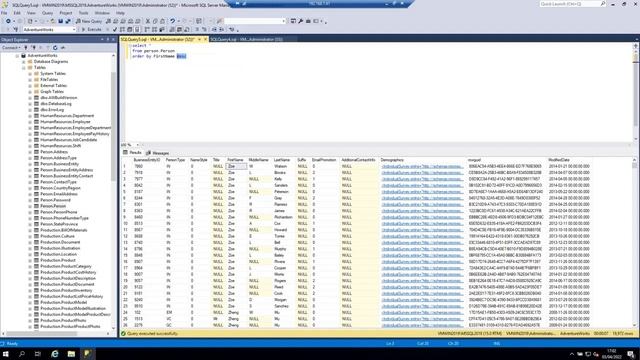Expand the System Tables folder
The width and height of the screenshot is (640, 360).
tap(30, 73)
